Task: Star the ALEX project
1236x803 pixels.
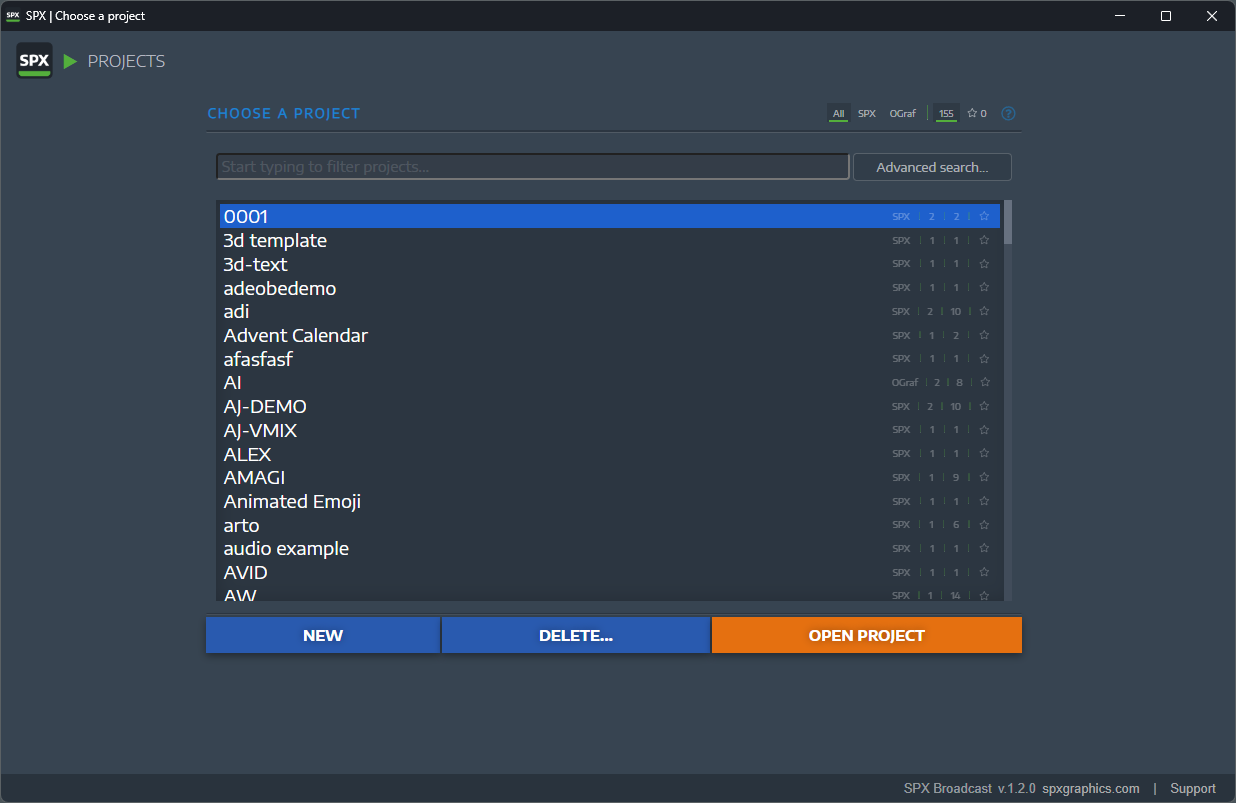Action: pyautogui.click(x=984, y=454)
